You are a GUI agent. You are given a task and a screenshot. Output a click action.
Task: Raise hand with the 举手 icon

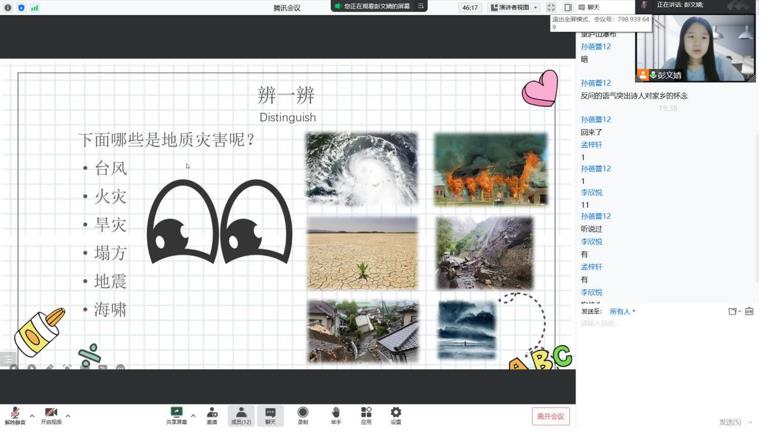(x=335, y=414)
